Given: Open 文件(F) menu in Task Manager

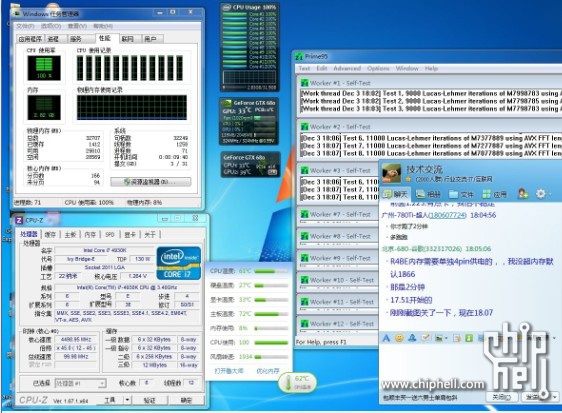Looking at the screenshot, I should click(25, 26).
